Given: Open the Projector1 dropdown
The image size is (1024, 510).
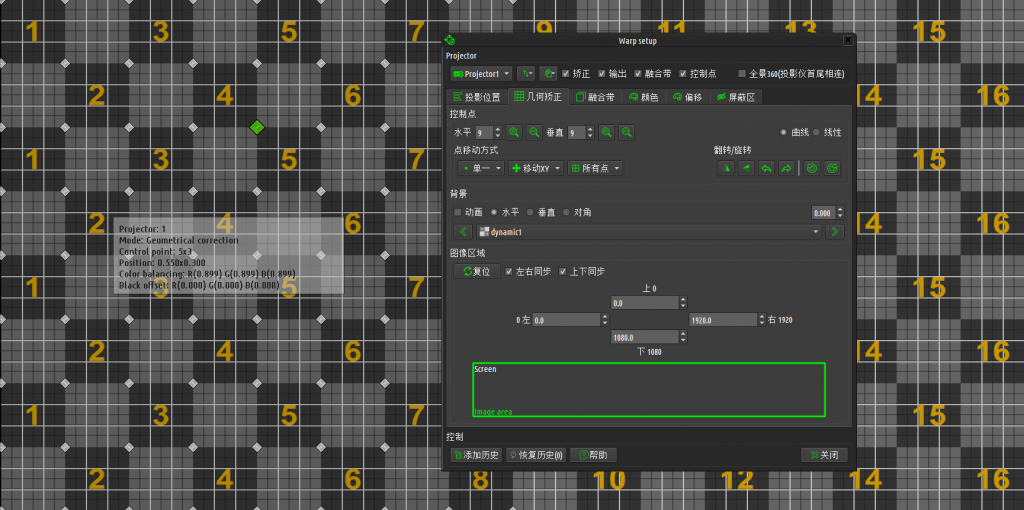Looking at the screenshot, I should pyautogui.click(x=481, y=74).
